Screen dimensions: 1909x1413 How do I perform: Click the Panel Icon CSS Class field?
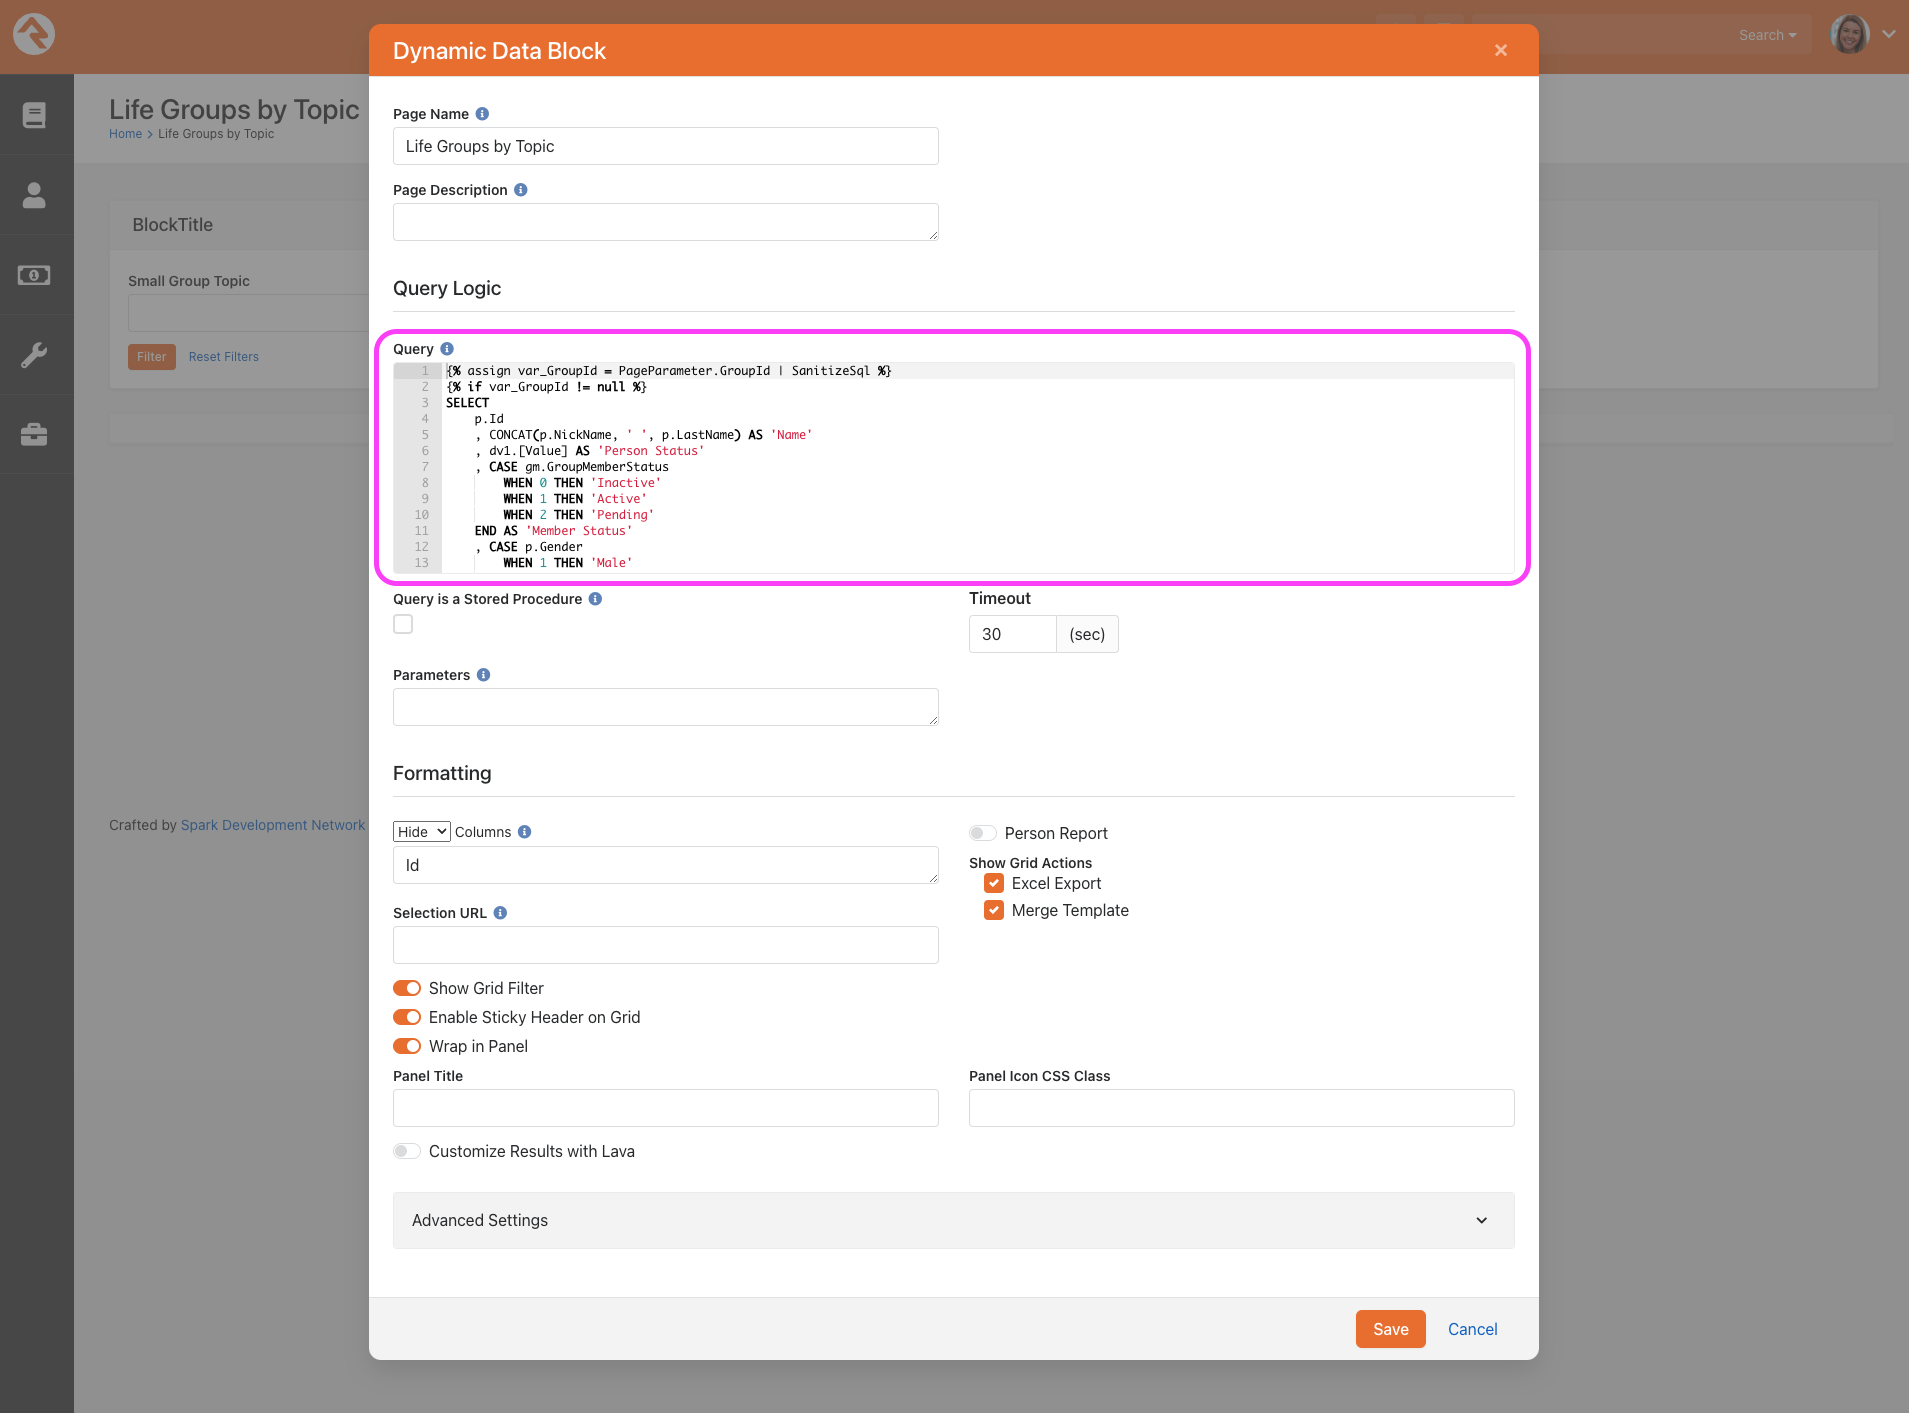pos(1241,1108)
